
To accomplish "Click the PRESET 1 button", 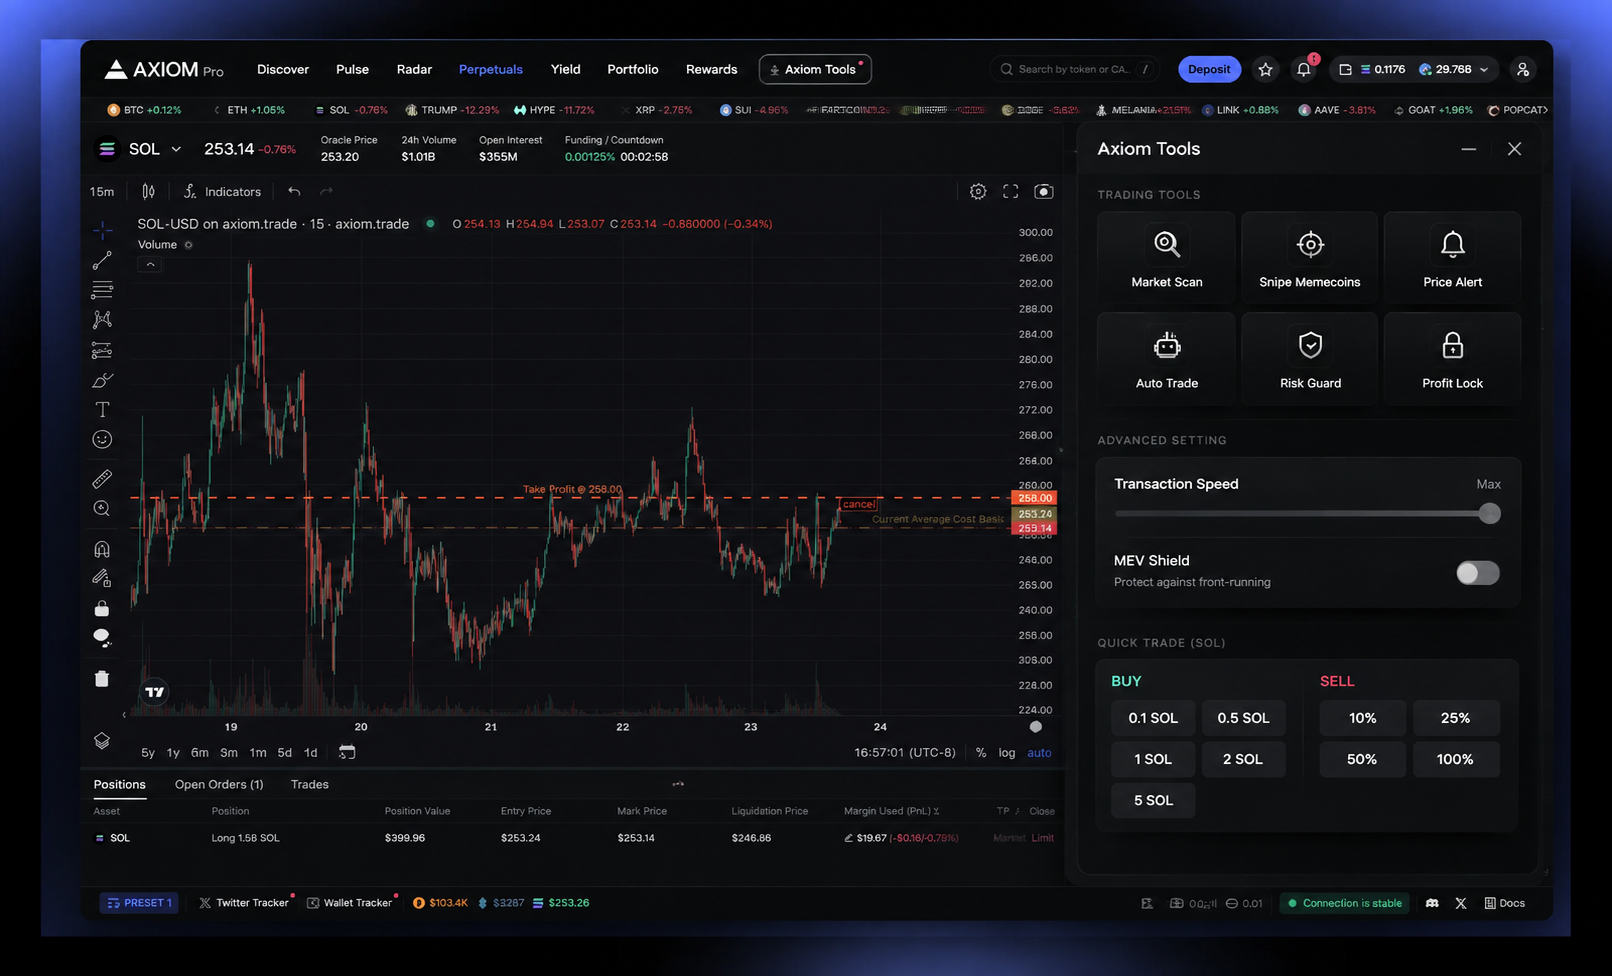I will [139, 903].
